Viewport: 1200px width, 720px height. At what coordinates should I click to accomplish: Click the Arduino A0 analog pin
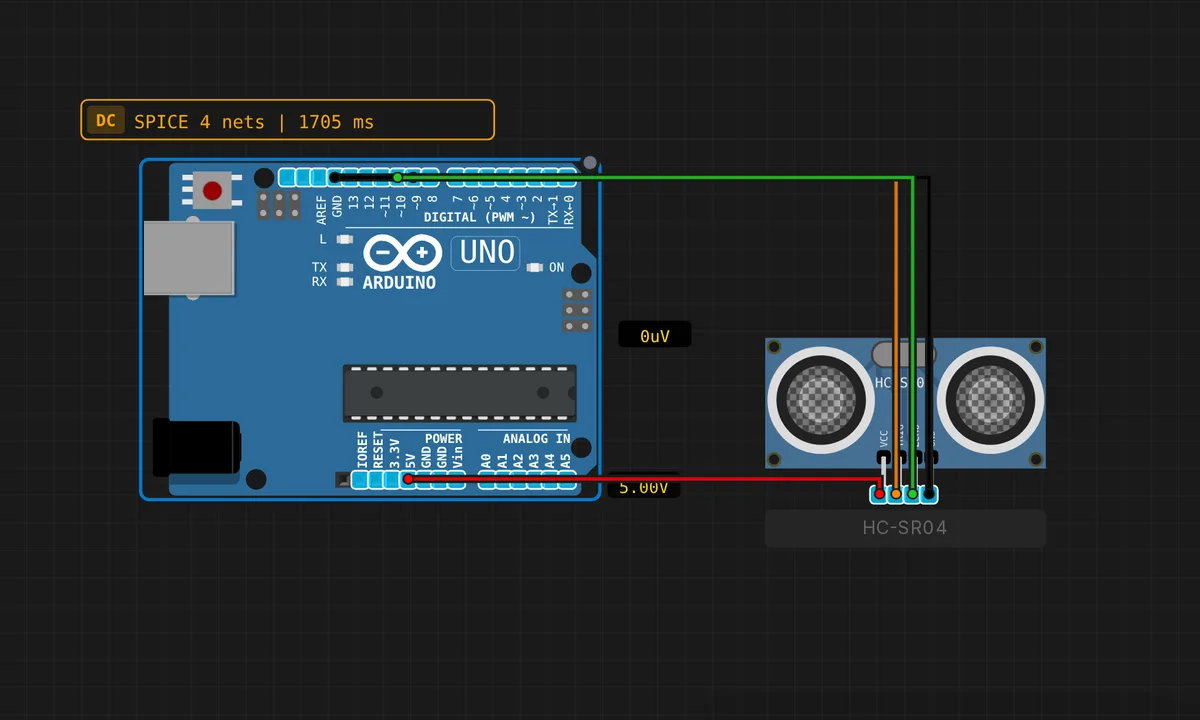pyautogui.click(x=486, y=480)
